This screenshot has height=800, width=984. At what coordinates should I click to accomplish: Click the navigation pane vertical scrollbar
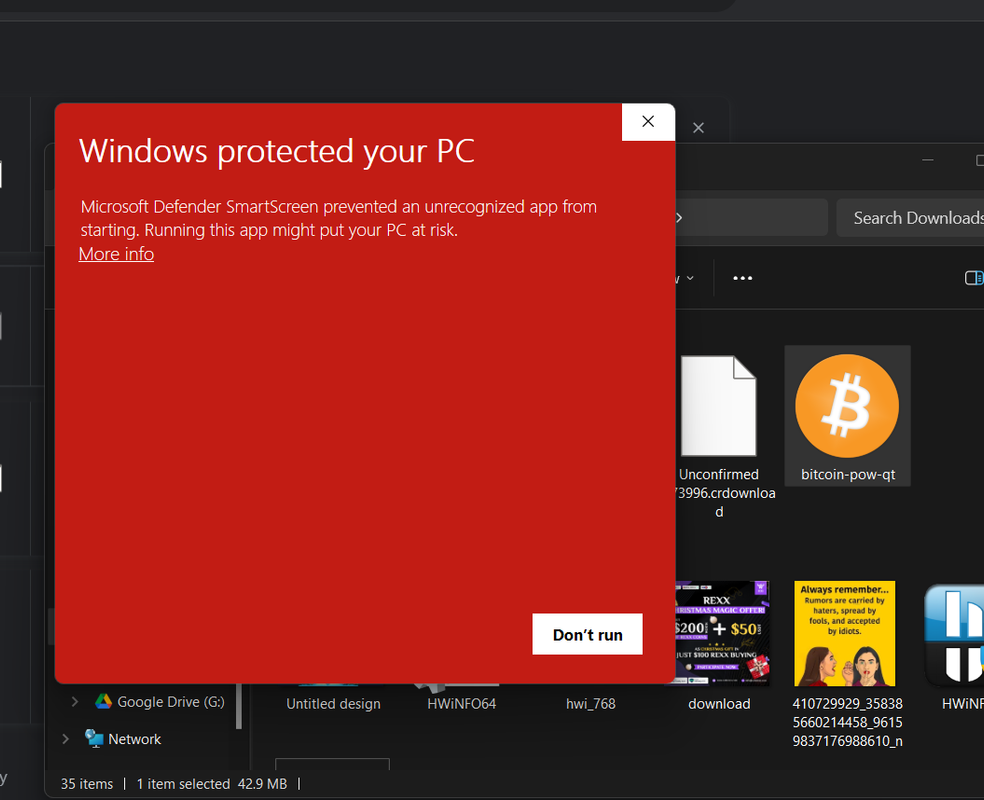tap(238, 706)
